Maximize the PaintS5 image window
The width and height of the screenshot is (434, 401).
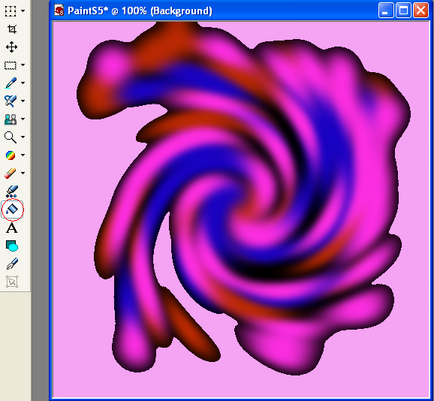[x=403, y=11]
